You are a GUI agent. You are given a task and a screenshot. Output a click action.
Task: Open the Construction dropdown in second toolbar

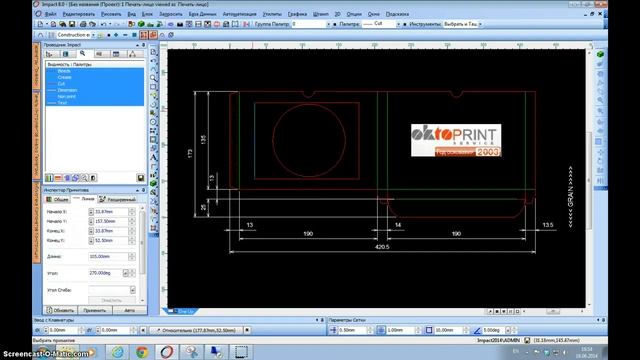click(x=93, y=35)
